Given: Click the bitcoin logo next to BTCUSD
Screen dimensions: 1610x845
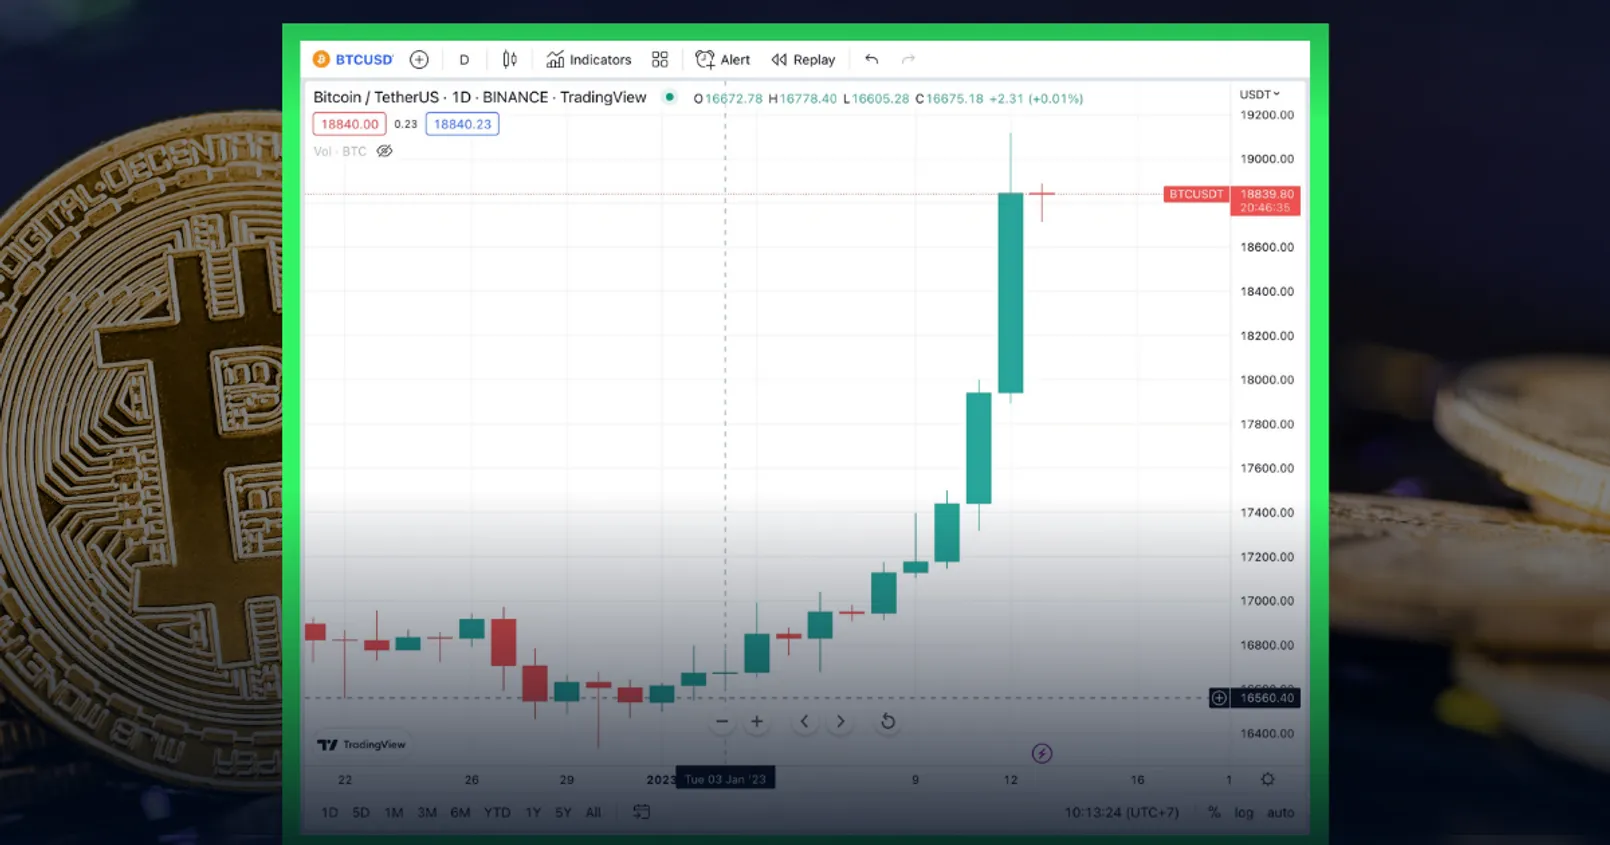Looking at the screenshot, I should tap(321, 60).
